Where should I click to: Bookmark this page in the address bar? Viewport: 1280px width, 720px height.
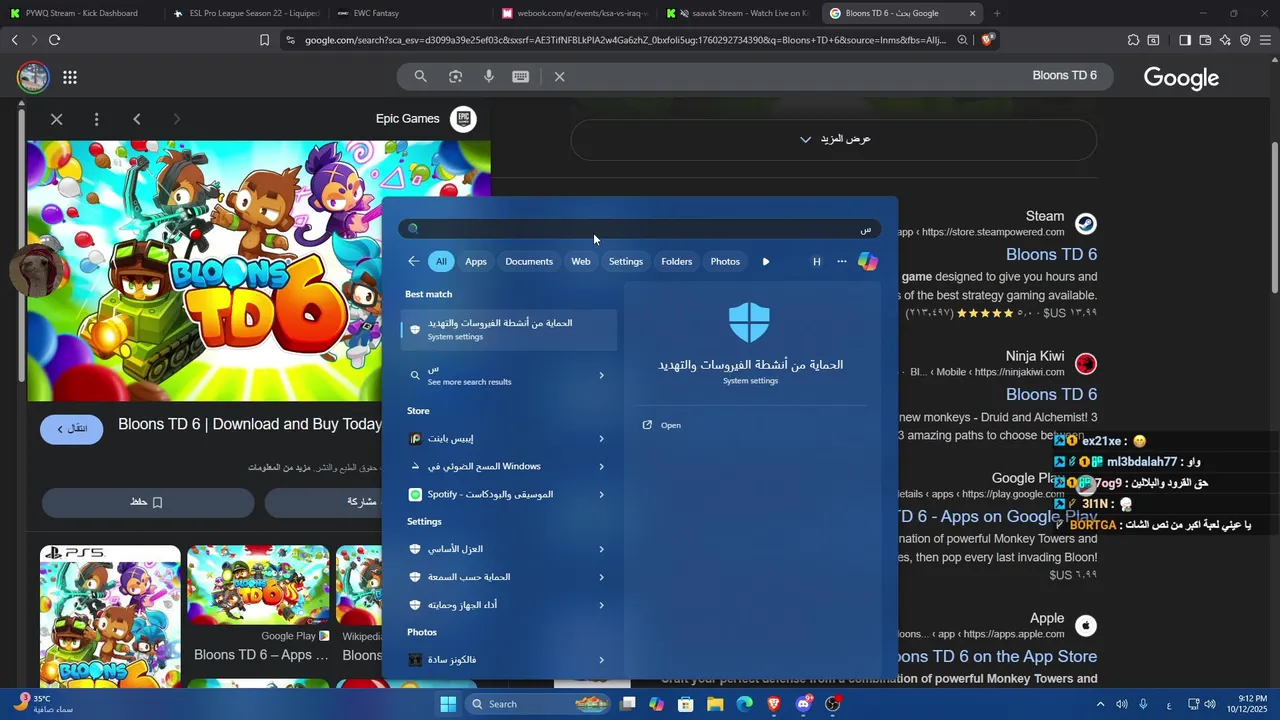(264, 40)
